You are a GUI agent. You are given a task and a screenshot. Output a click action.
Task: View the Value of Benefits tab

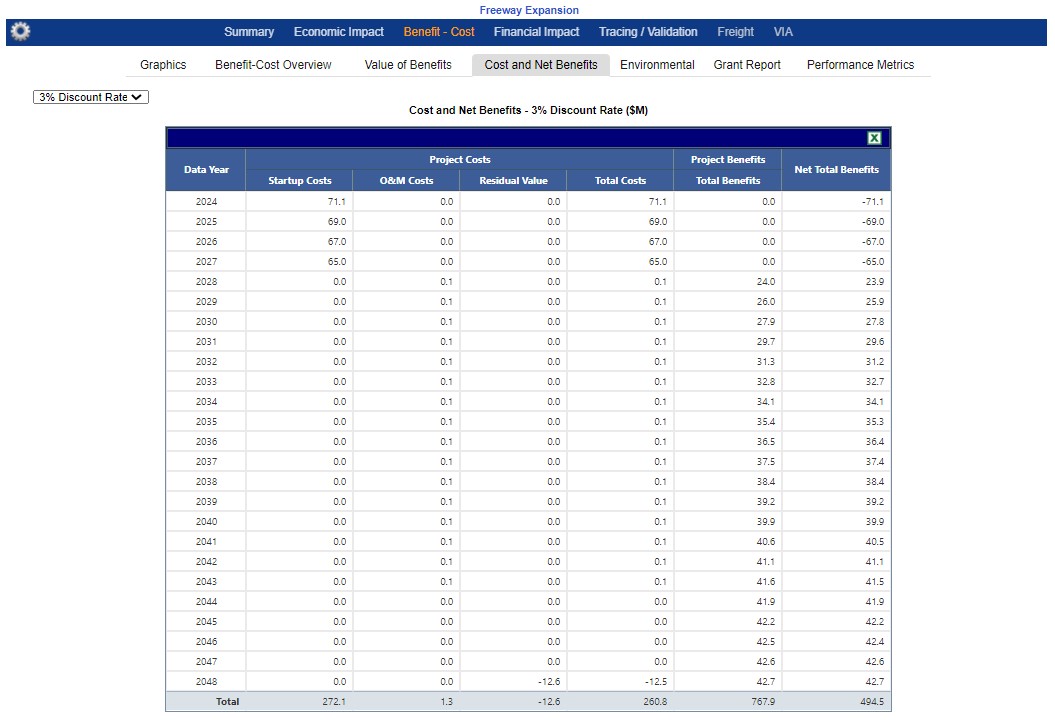coord(408,65)
